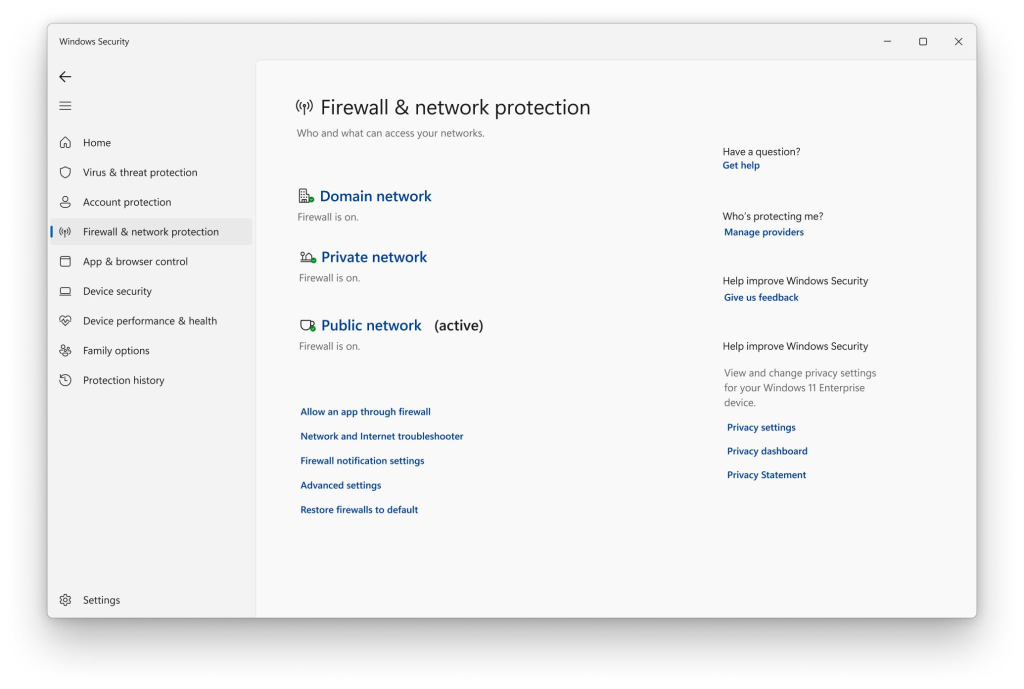Open Domain network firewall settings
The height and width of the screenshot is (689, 1024).
point(375,197)
